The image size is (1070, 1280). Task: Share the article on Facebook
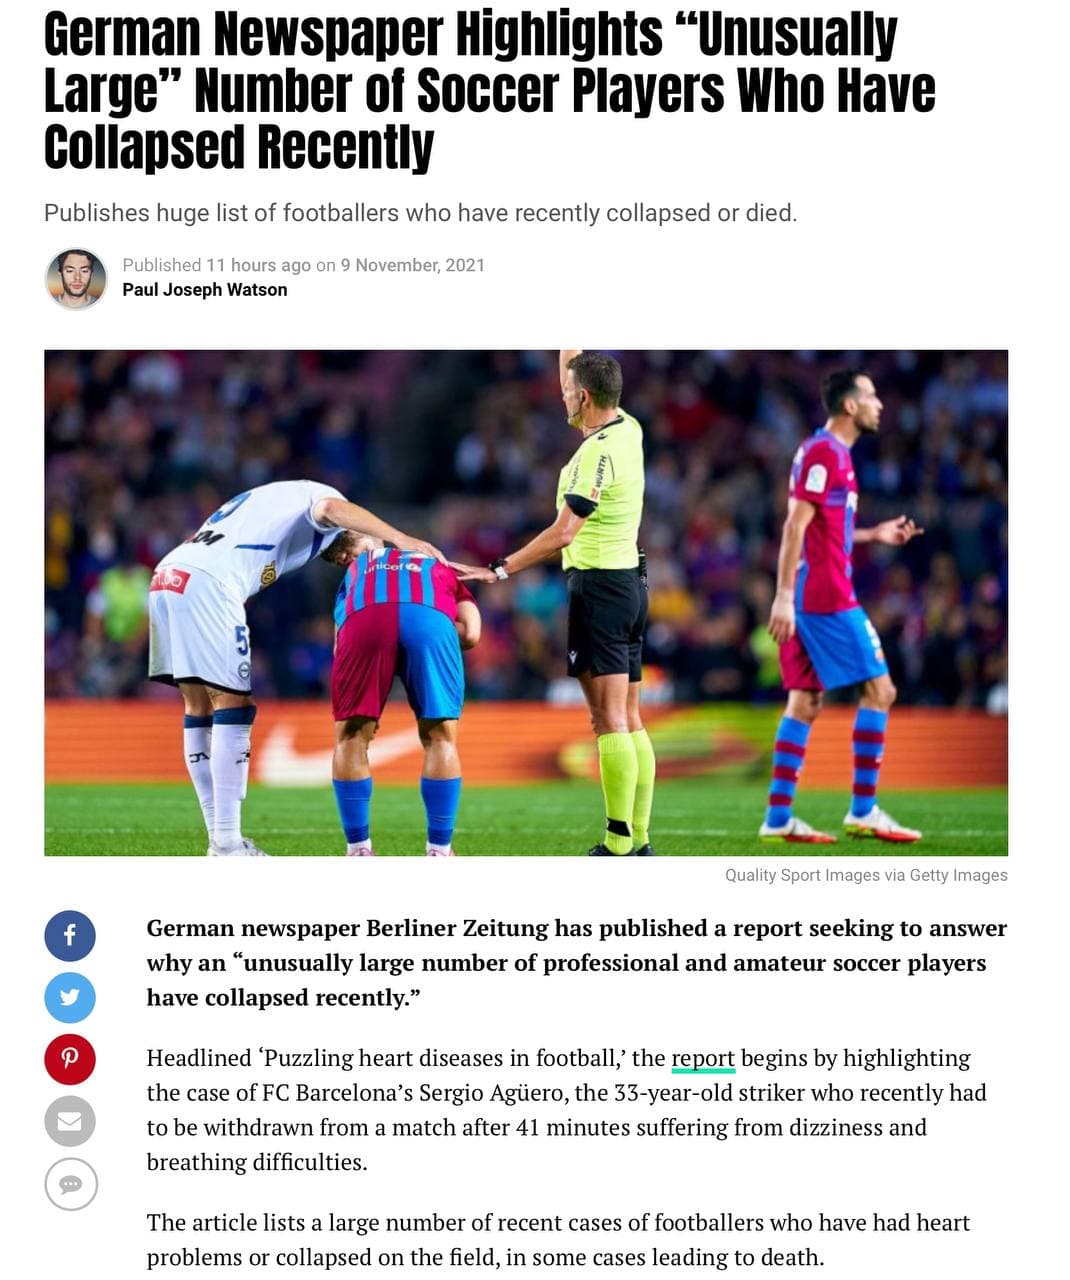pyautogui.click(x=70, y=936)
